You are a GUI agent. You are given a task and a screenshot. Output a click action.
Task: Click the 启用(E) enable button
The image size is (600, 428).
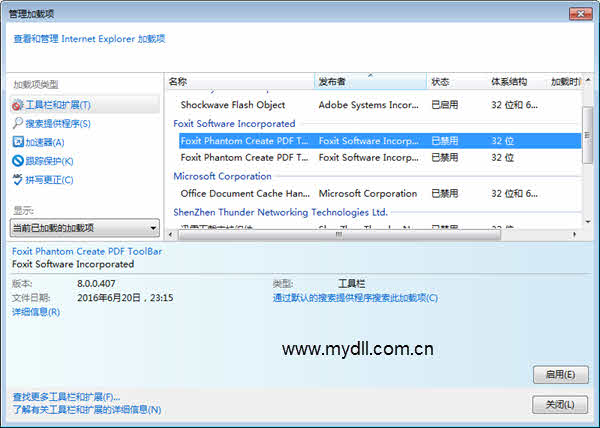tap(561, 374)
